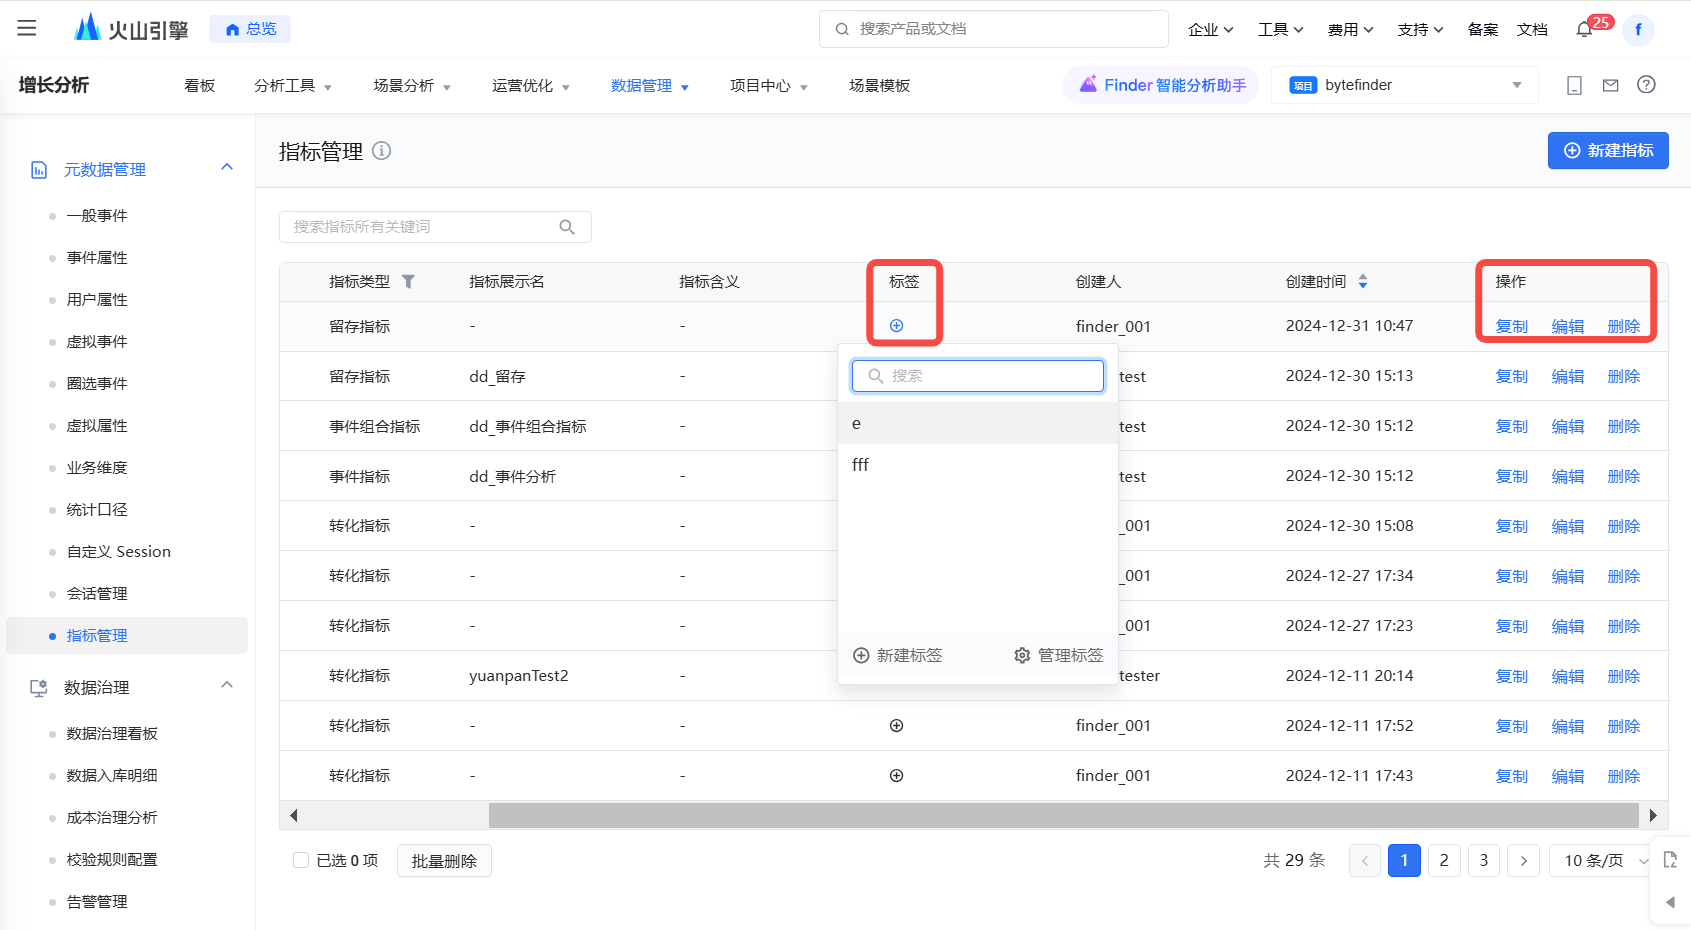This screenshot has height=930, width=1691.
Task: Click add-tag plus icon in first 留存指标 row
Action: [896, 326]
